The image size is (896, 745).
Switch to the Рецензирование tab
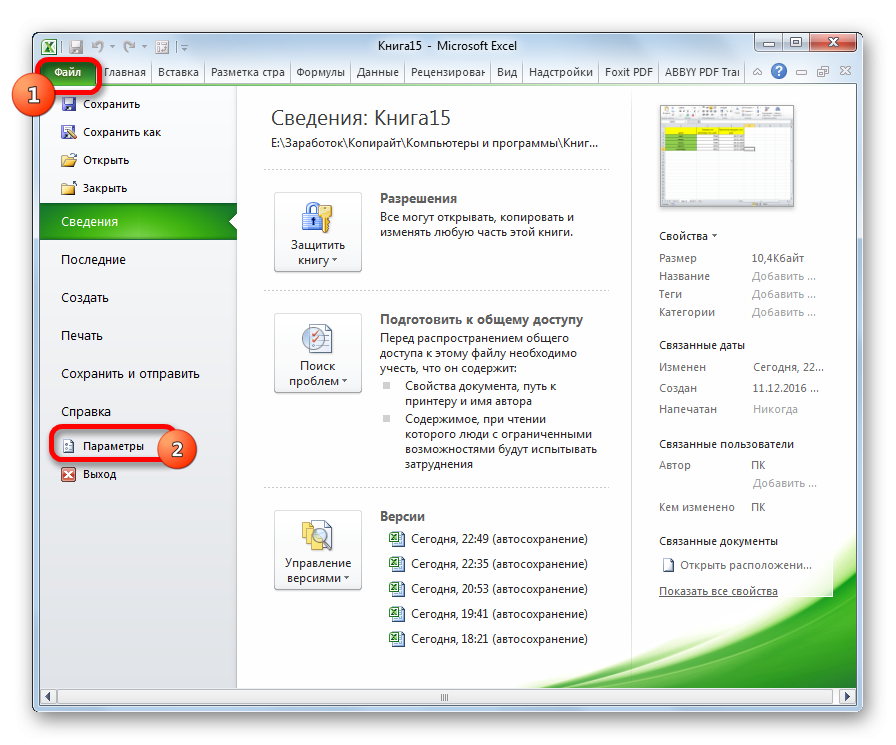tap(448, 72)
